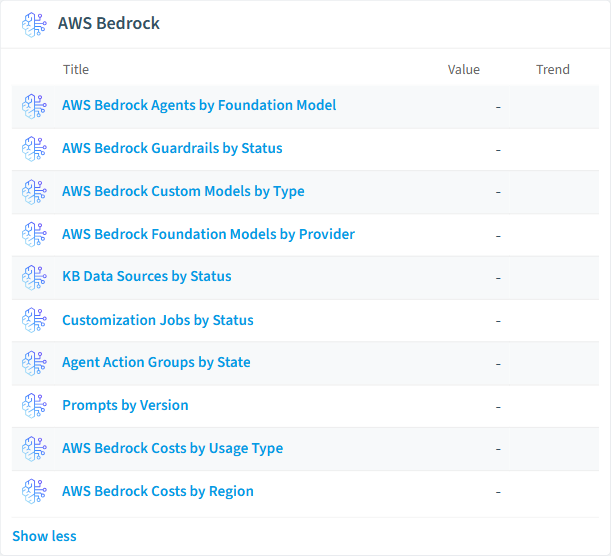Click icon beside AWS Bedrock Guardrails by Status
Image resolution: width=611 pixels, height=556 pixels.
[34, 149]
